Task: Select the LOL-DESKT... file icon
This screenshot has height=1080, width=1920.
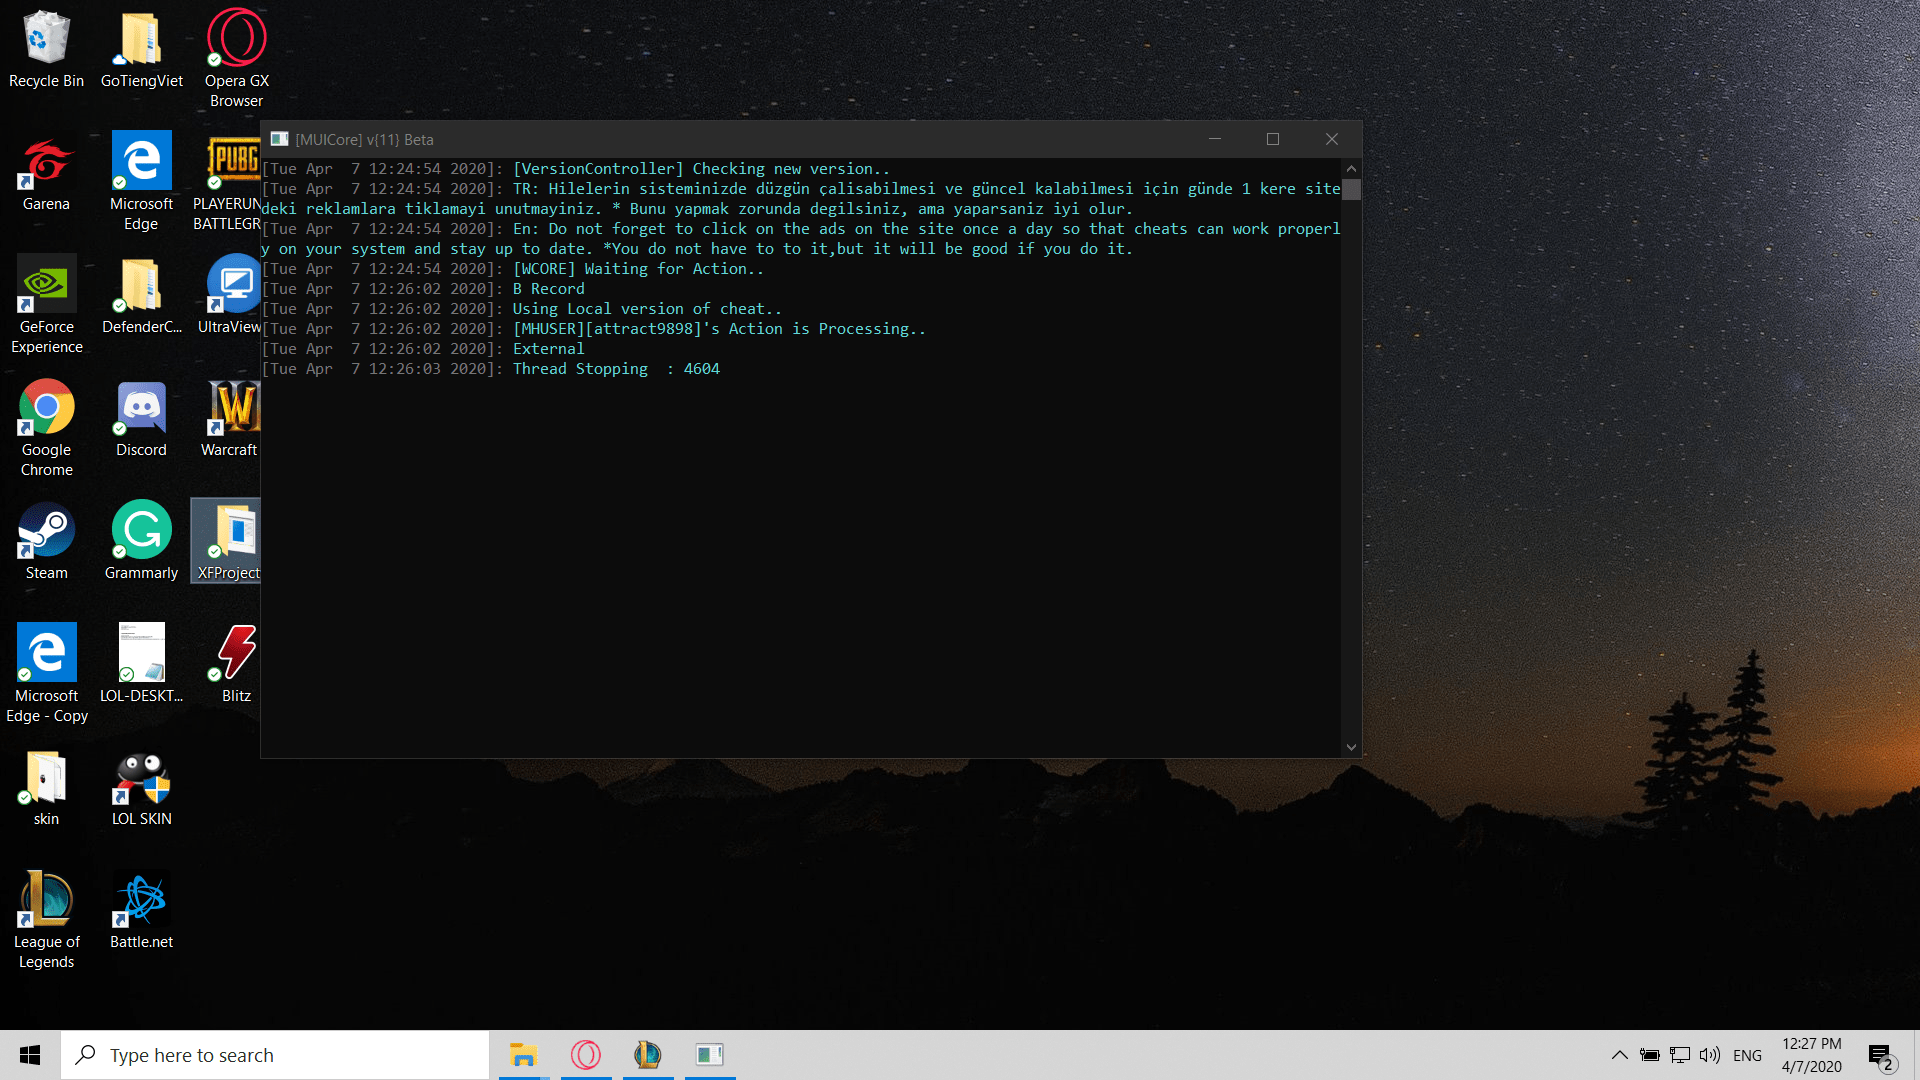Action: click(141, 665)
